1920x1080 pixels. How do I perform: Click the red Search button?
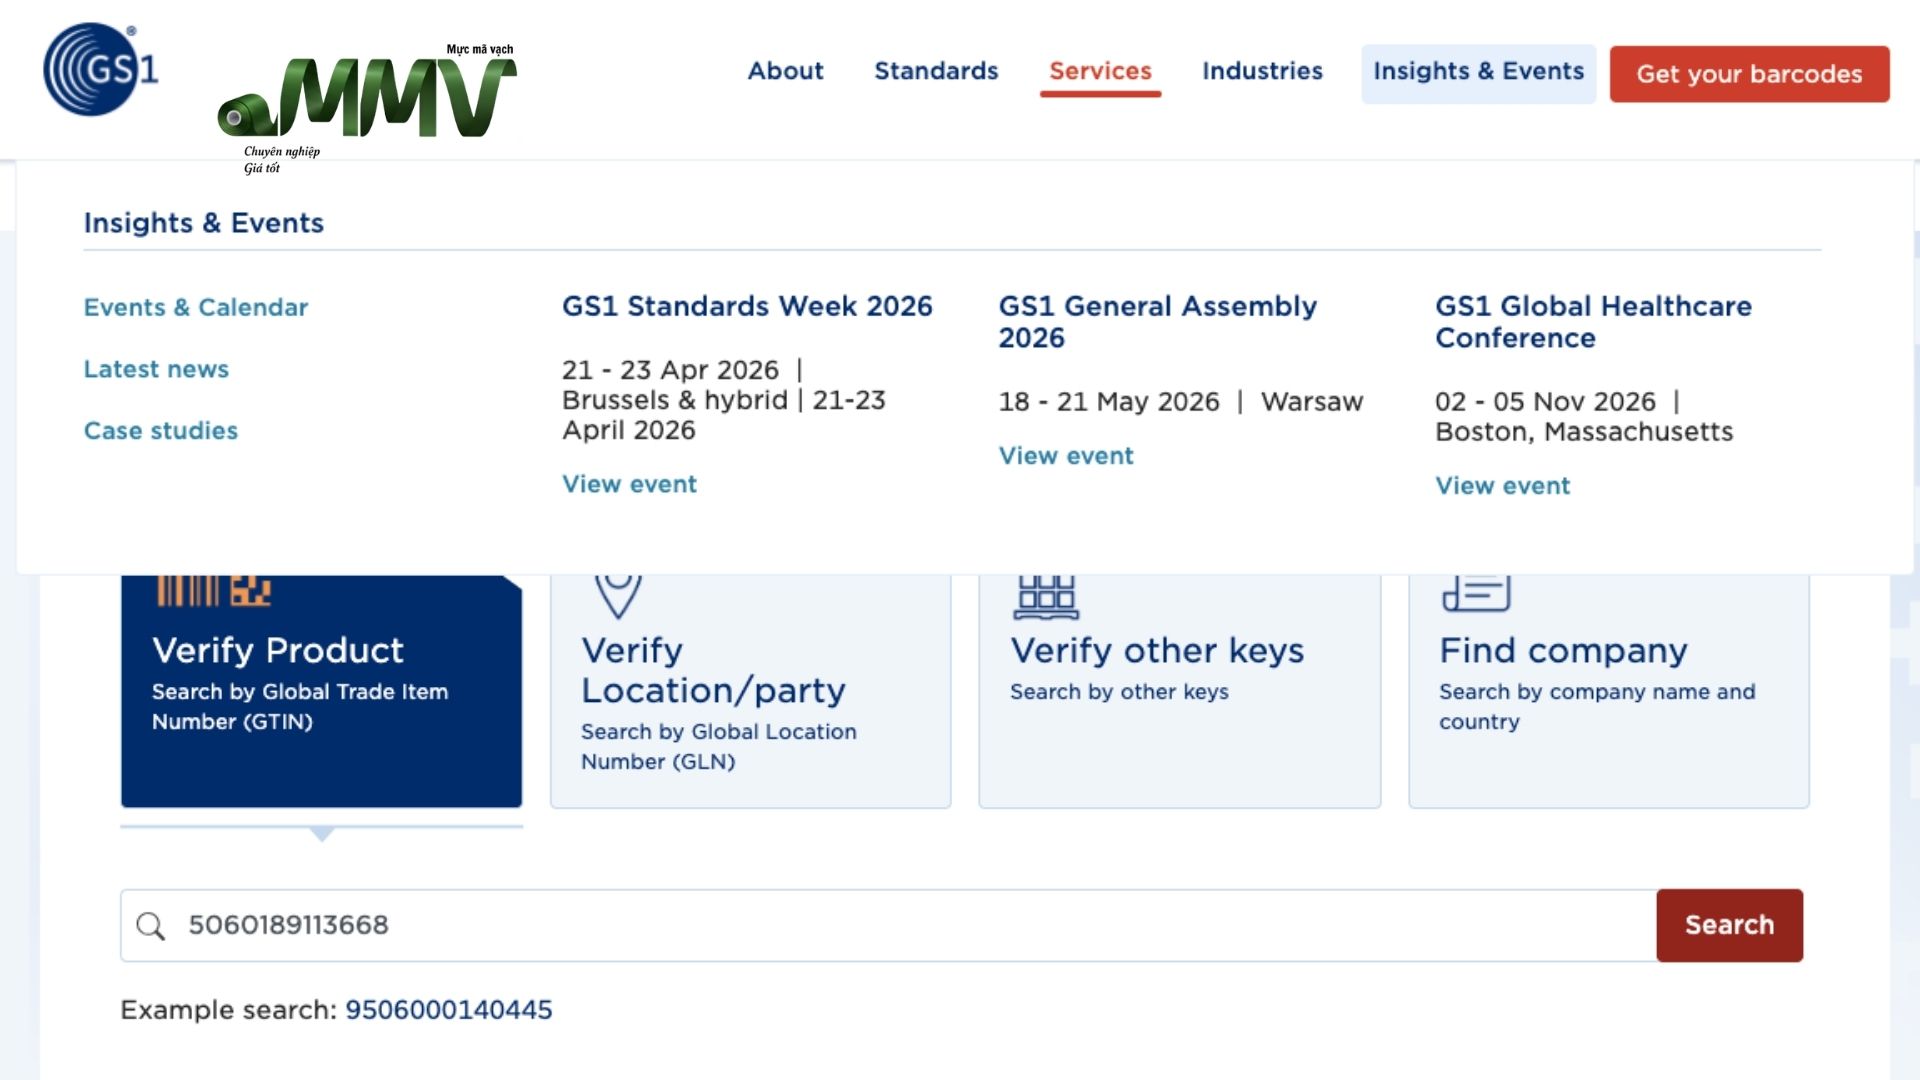(x=1730, y=926)
